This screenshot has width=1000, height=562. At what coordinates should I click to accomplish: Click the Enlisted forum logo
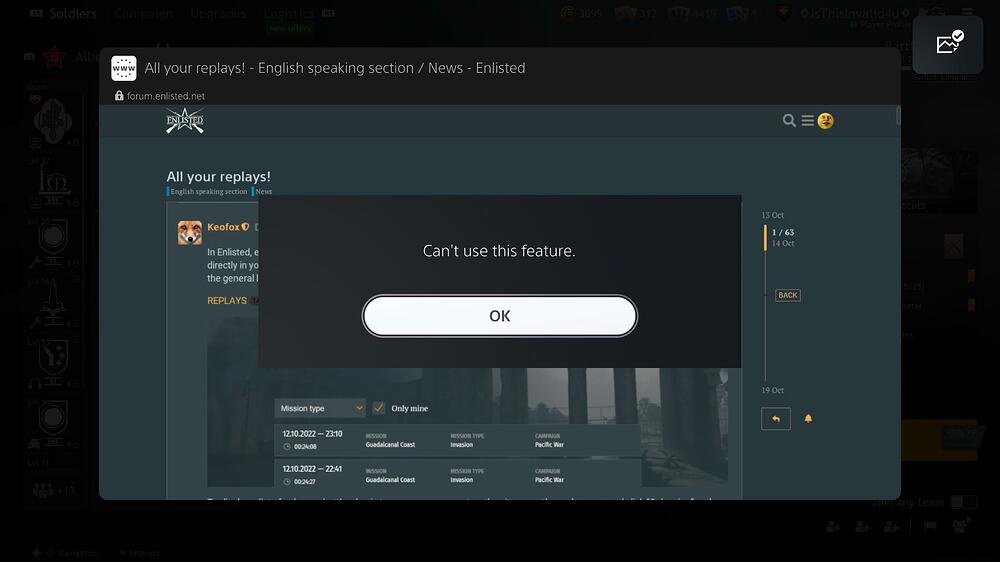click(185, 121)
